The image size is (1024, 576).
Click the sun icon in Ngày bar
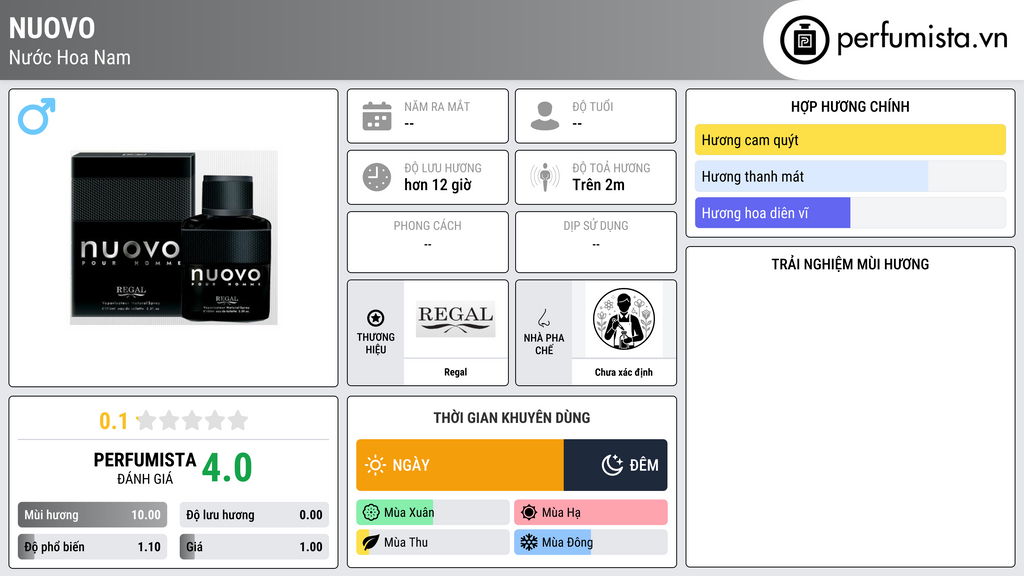click(375, 465)
